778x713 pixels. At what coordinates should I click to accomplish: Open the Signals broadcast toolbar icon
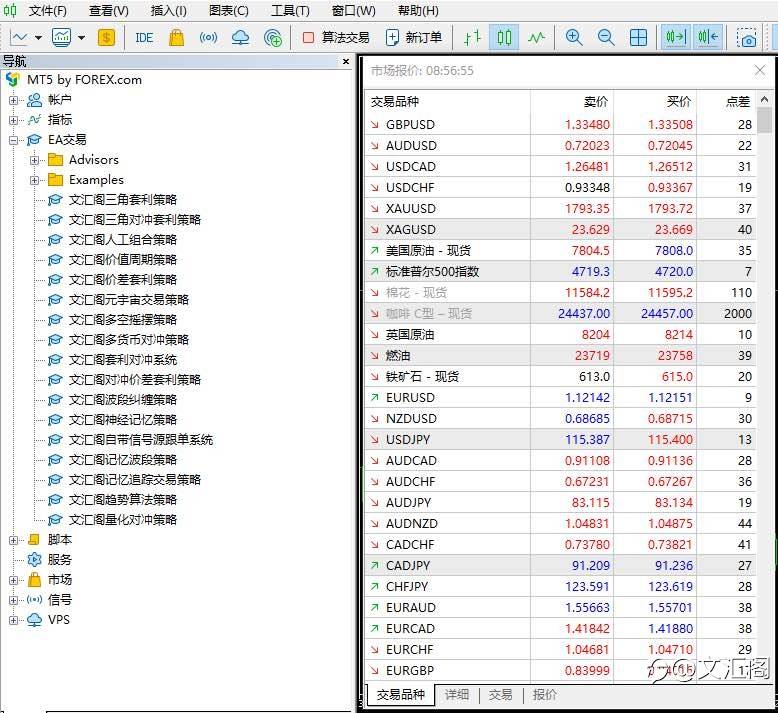208,37
